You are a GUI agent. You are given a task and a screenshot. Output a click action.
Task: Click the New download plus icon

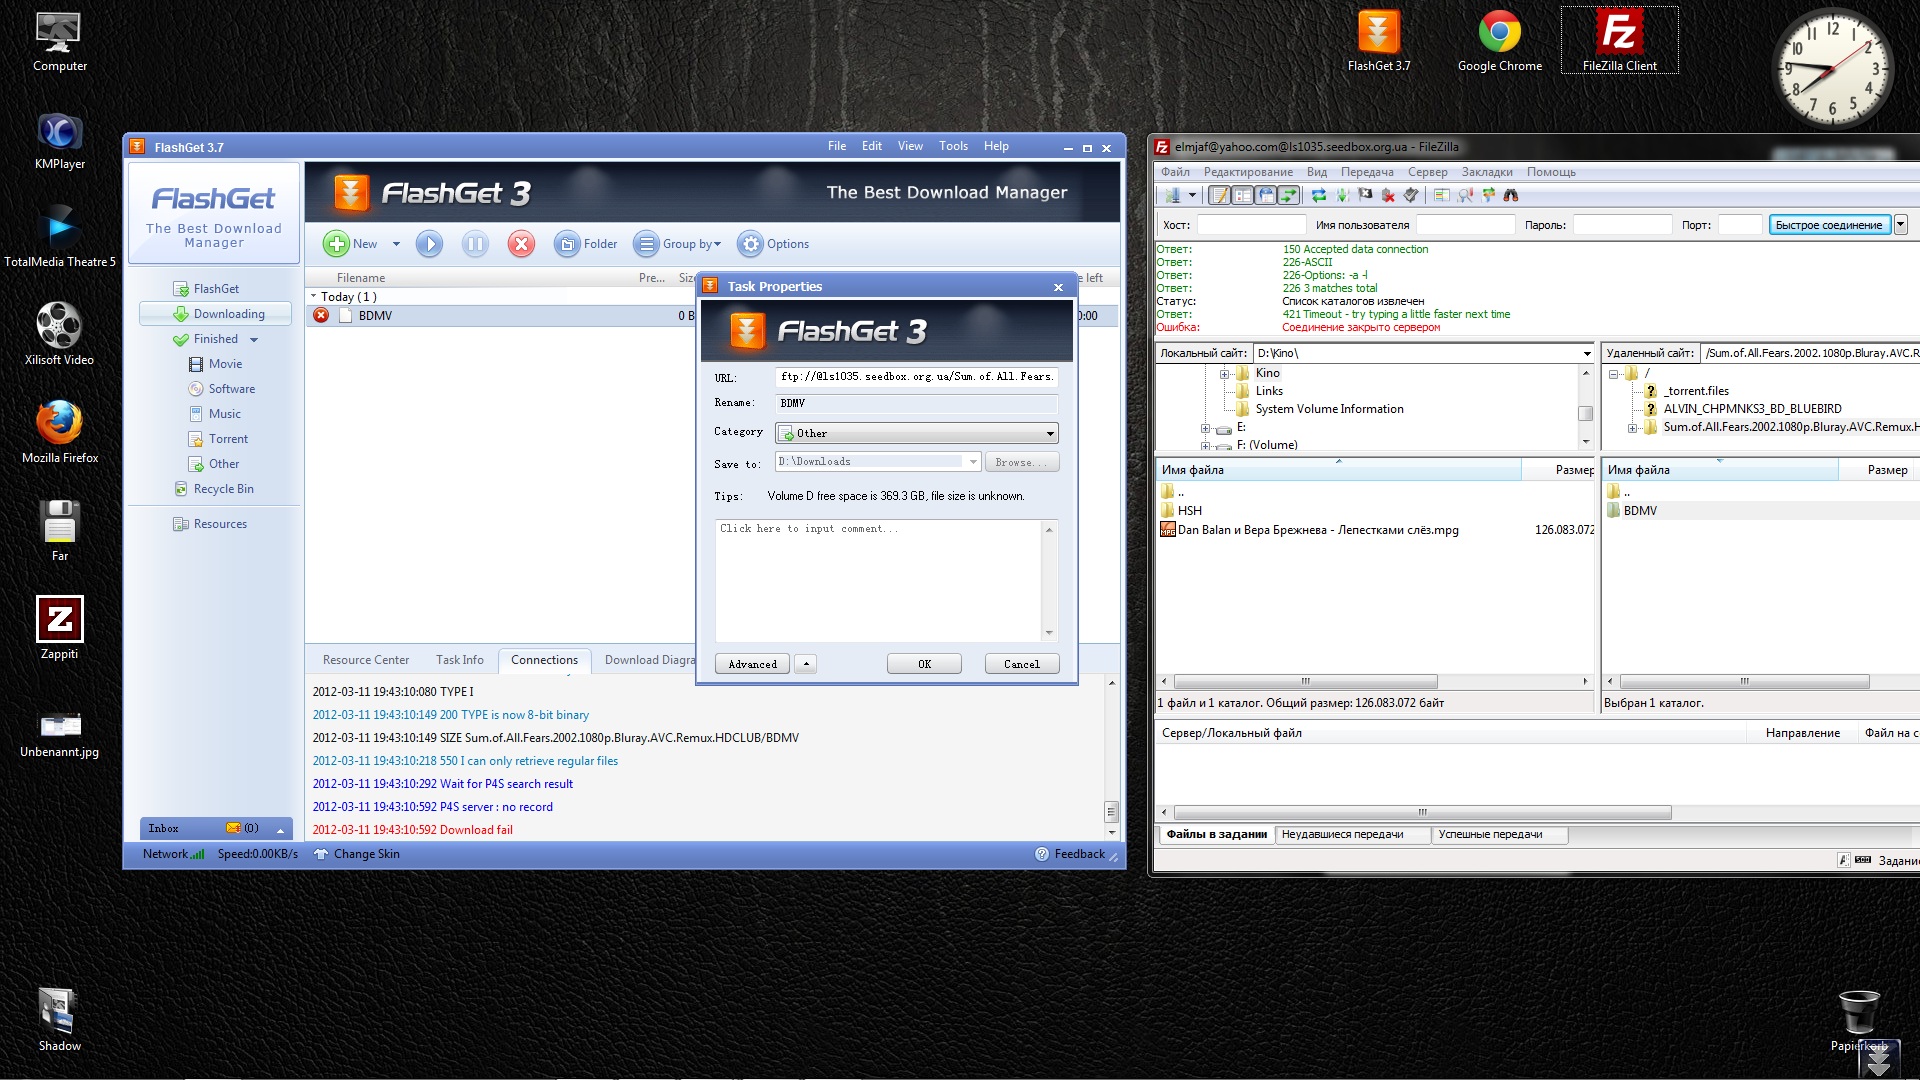click(x=337, y=244)
